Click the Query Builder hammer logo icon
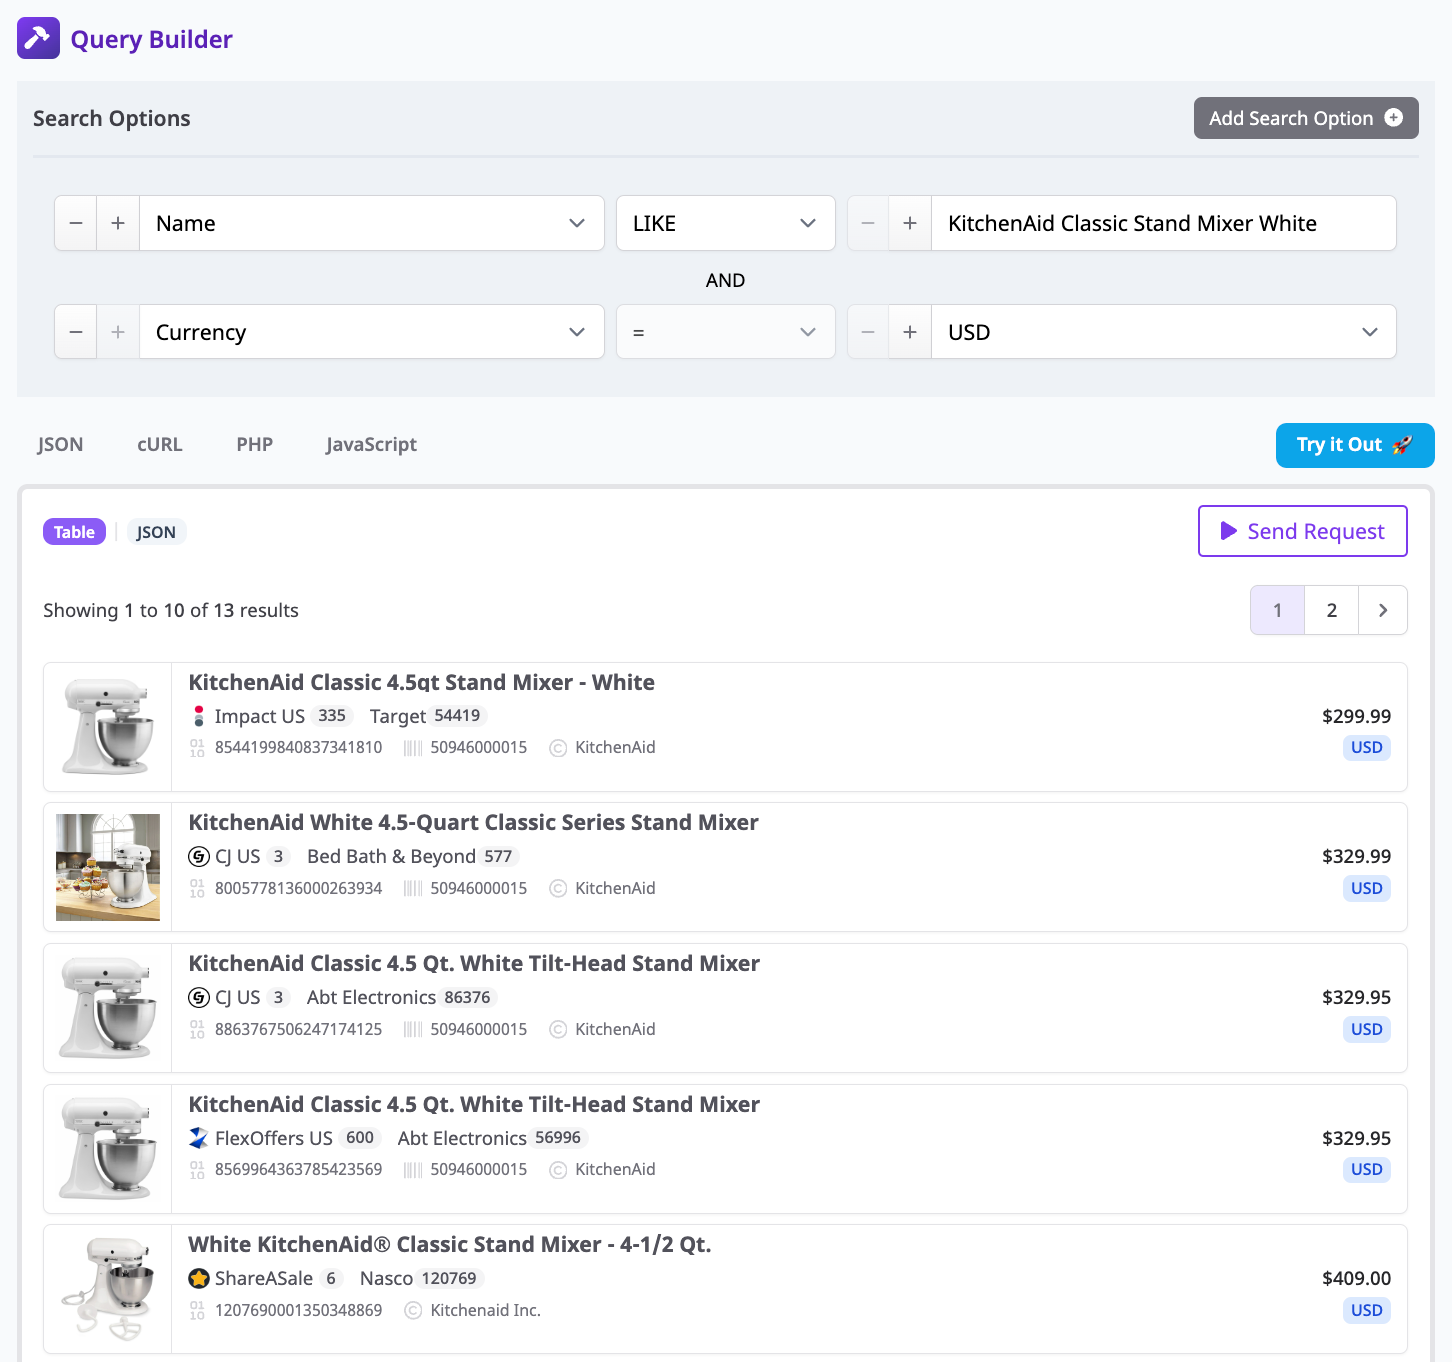This screenshot has height=1362, width=1452. tap(38, 38)
